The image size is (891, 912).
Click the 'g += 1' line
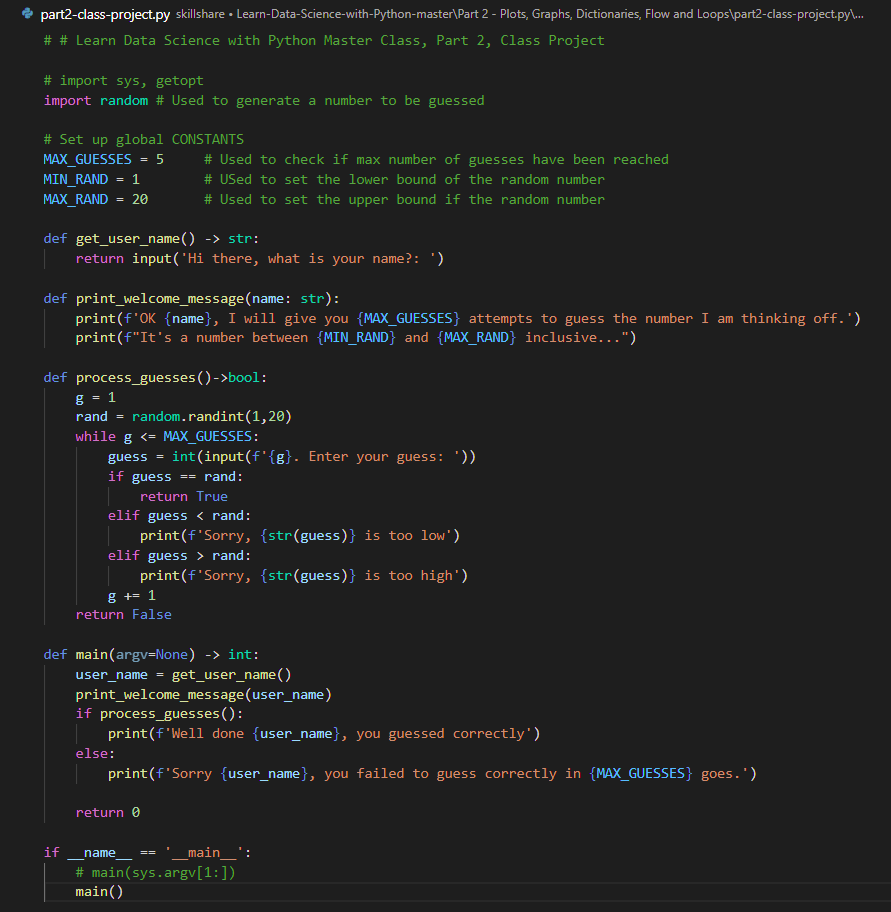click(x=131, y=596)
